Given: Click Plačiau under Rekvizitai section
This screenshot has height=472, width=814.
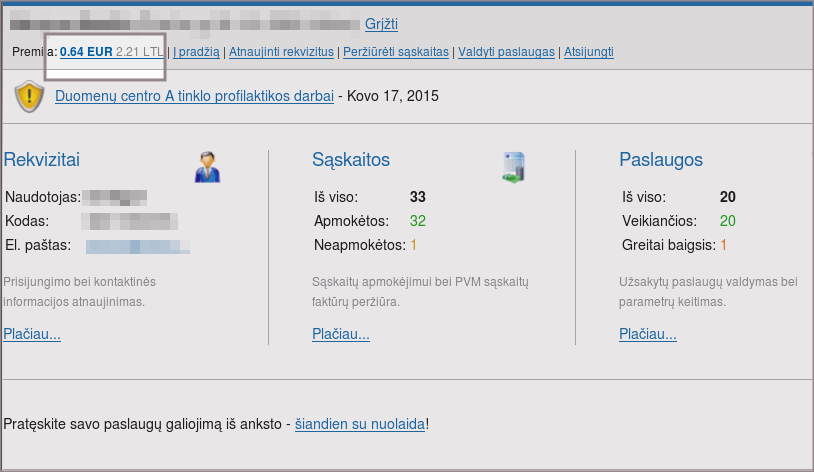Looking at the screenshot, I should [x=32, y=334].
